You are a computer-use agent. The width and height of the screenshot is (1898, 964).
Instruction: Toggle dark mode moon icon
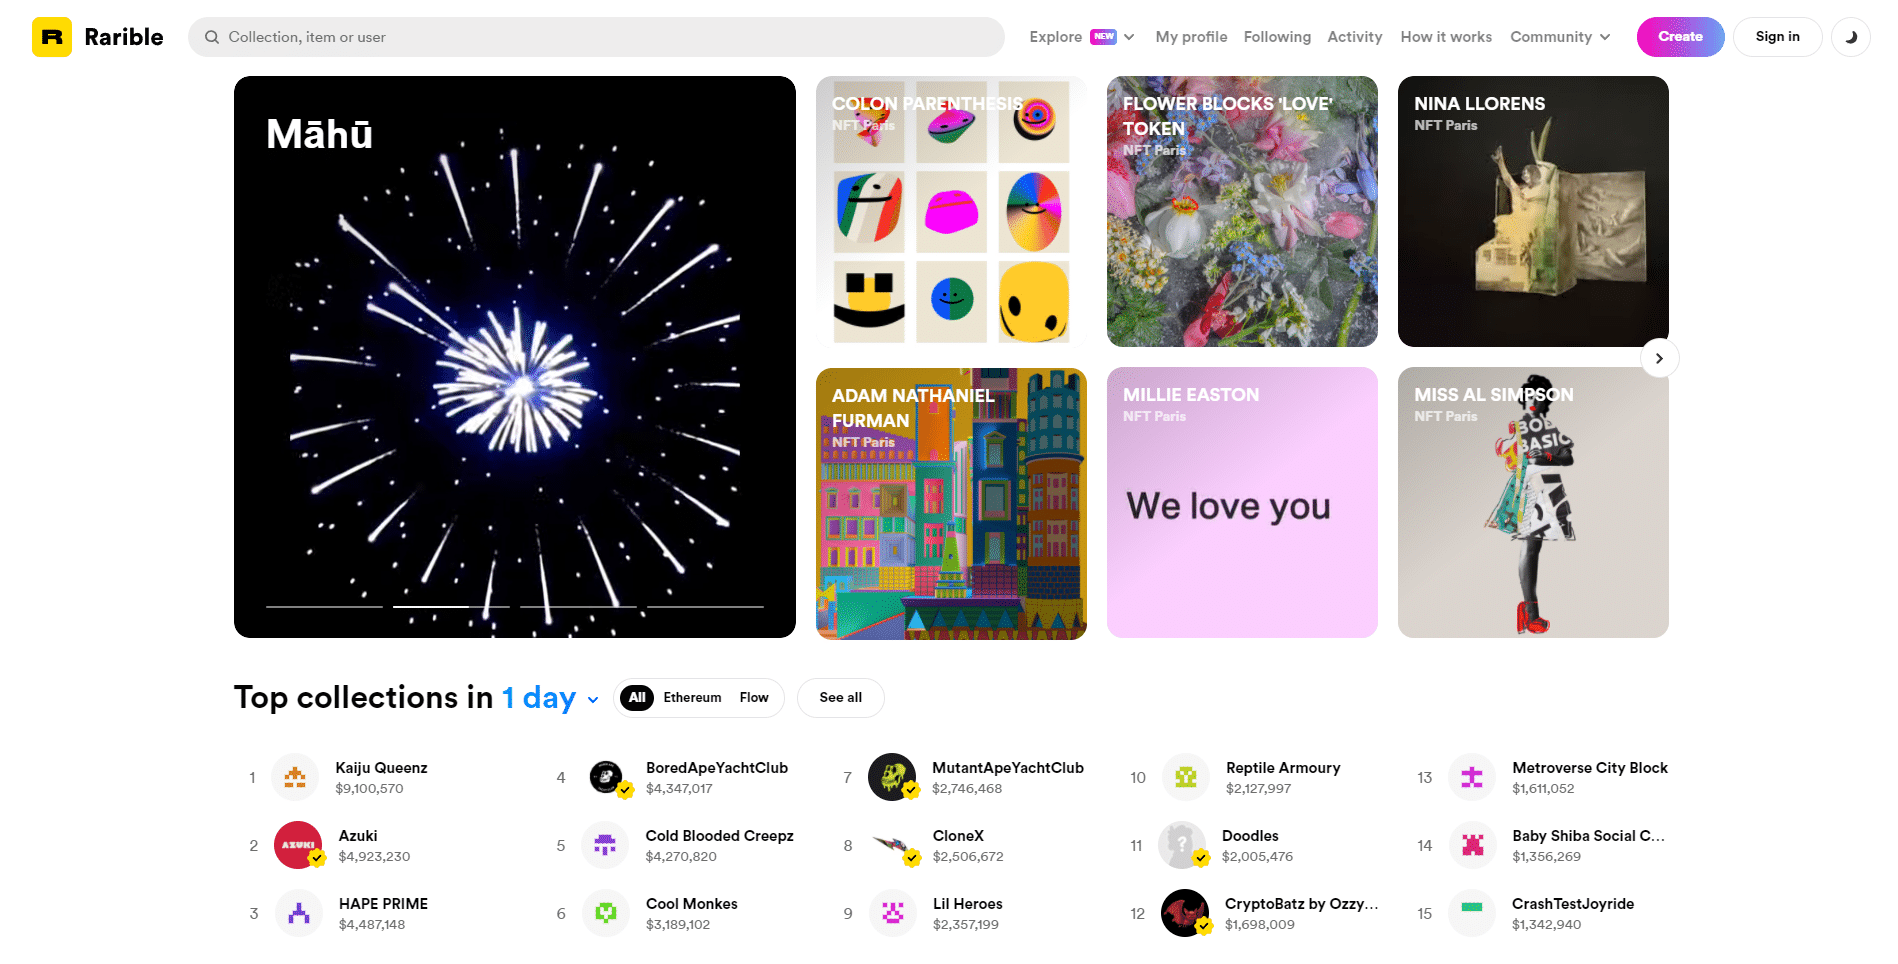click(x=1851, y=37)
